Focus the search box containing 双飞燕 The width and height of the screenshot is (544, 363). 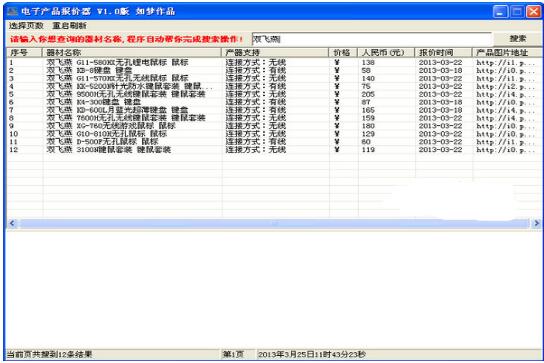coord(372,39)
